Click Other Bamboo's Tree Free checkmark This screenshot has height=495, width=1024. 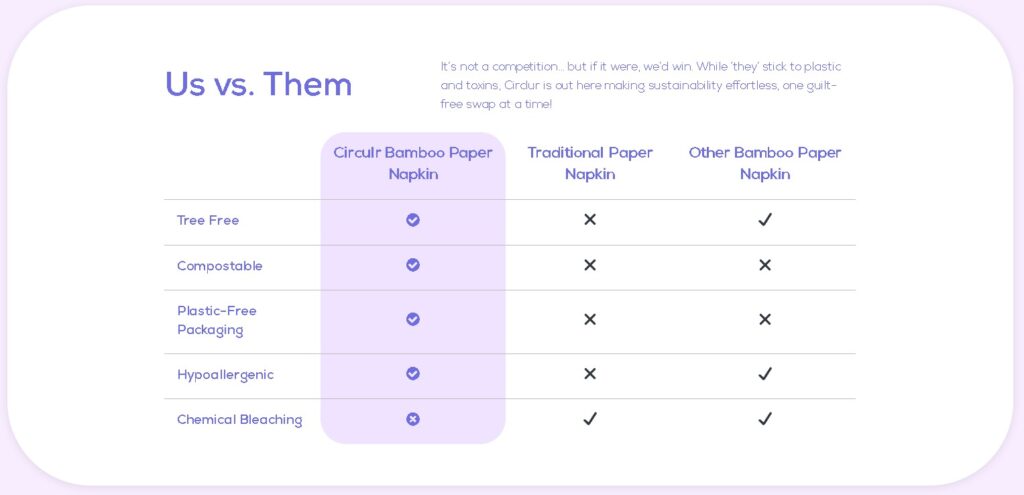pyautogui.click(x=765, y=220)
